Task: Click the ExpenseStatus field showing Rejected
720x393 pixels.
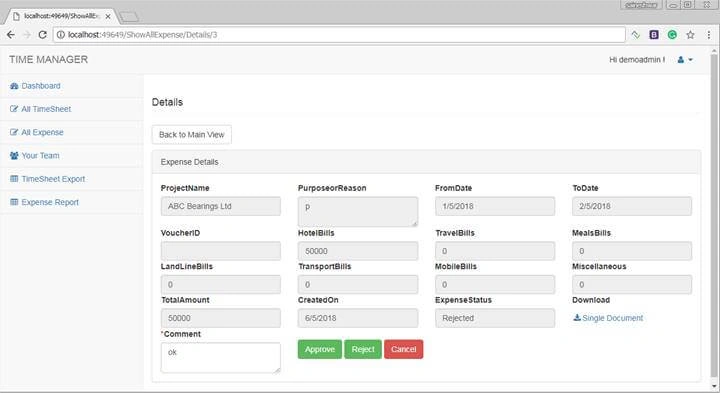Action: point(495,318)
